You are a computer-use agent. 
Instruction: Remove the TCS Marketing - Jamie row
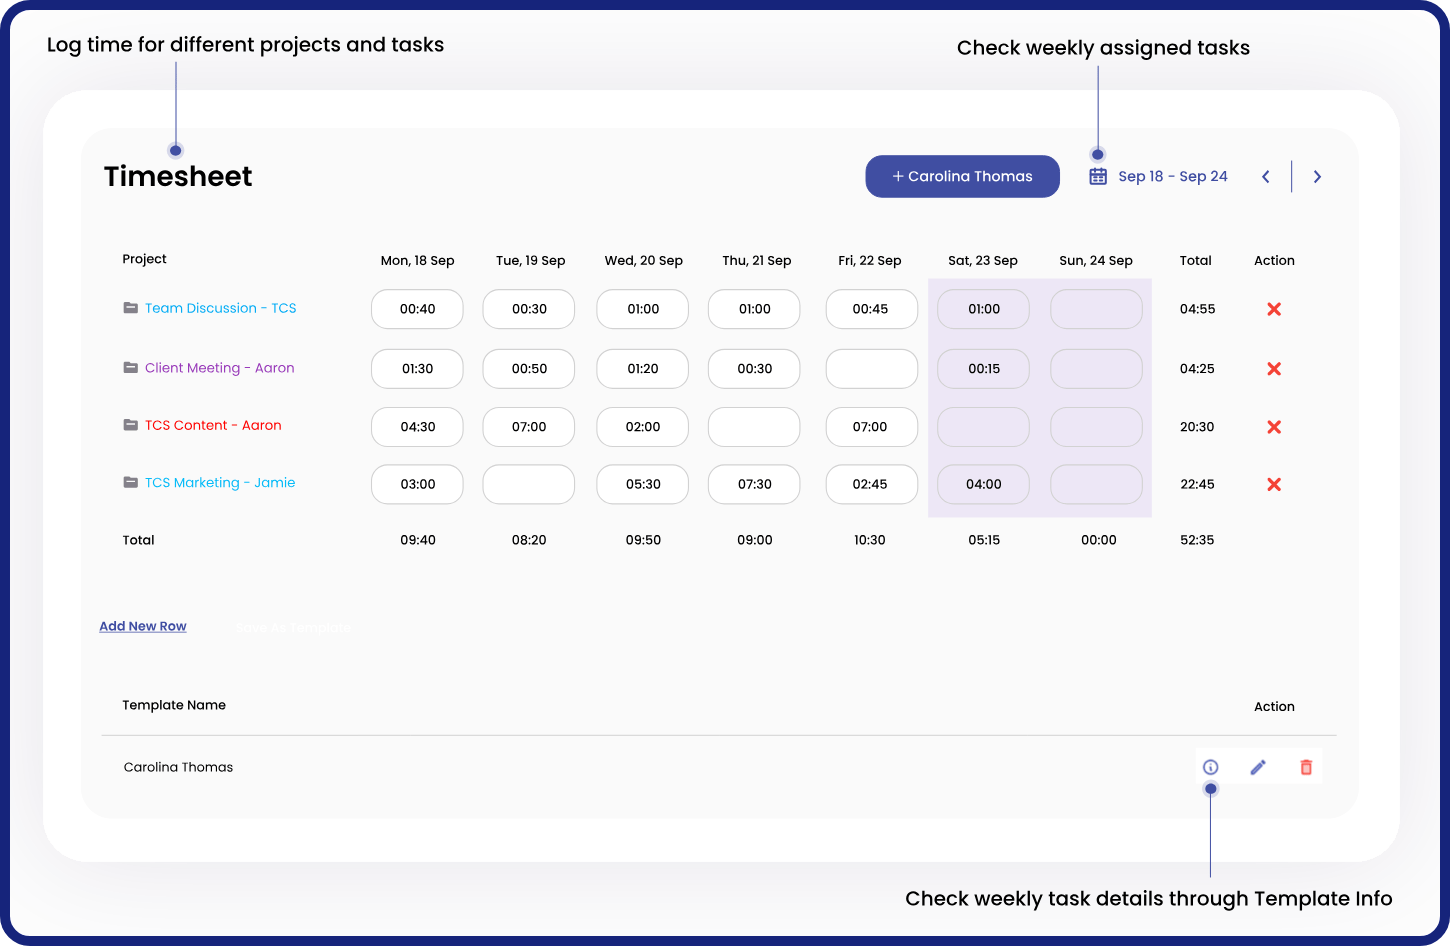point(1274,485)
